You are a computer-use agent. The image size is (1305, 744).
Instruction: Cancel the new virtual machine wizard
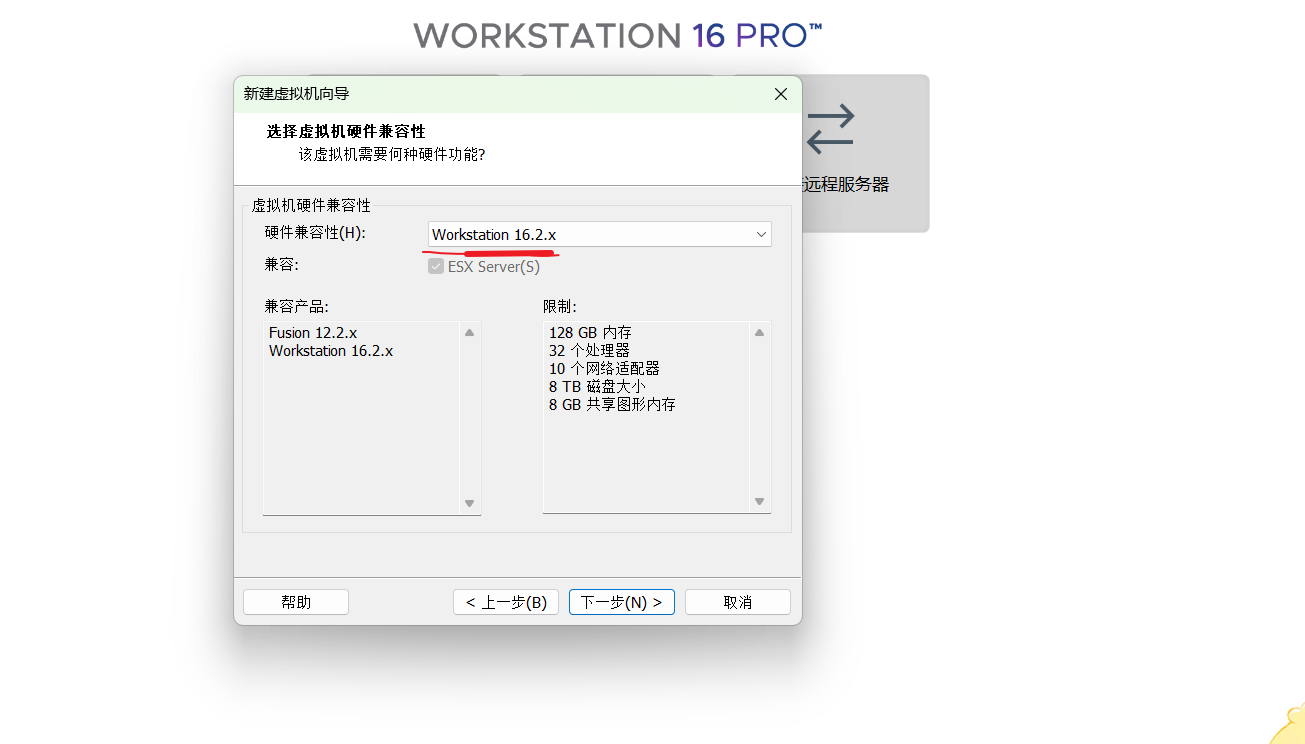[738, 602]
